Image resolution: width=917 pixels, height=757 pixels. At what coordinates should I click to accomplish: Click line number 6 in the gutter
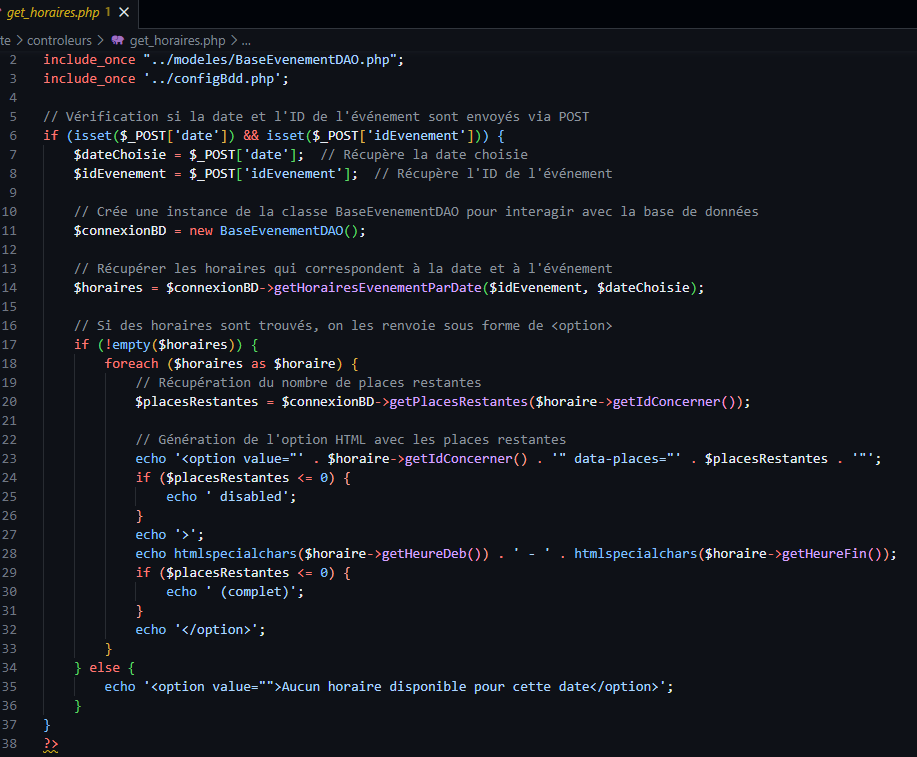(13, 135)
